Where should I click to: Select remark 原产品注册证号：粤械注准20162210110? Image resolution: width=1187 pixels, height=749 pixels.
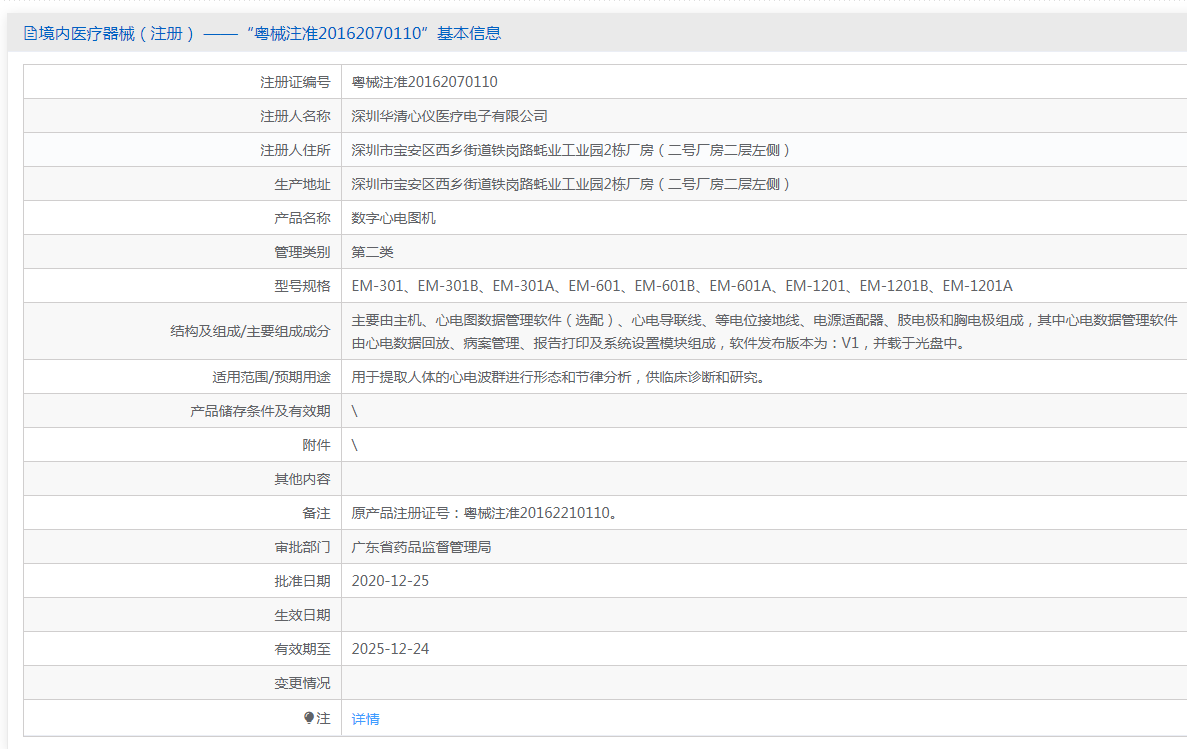486,513
